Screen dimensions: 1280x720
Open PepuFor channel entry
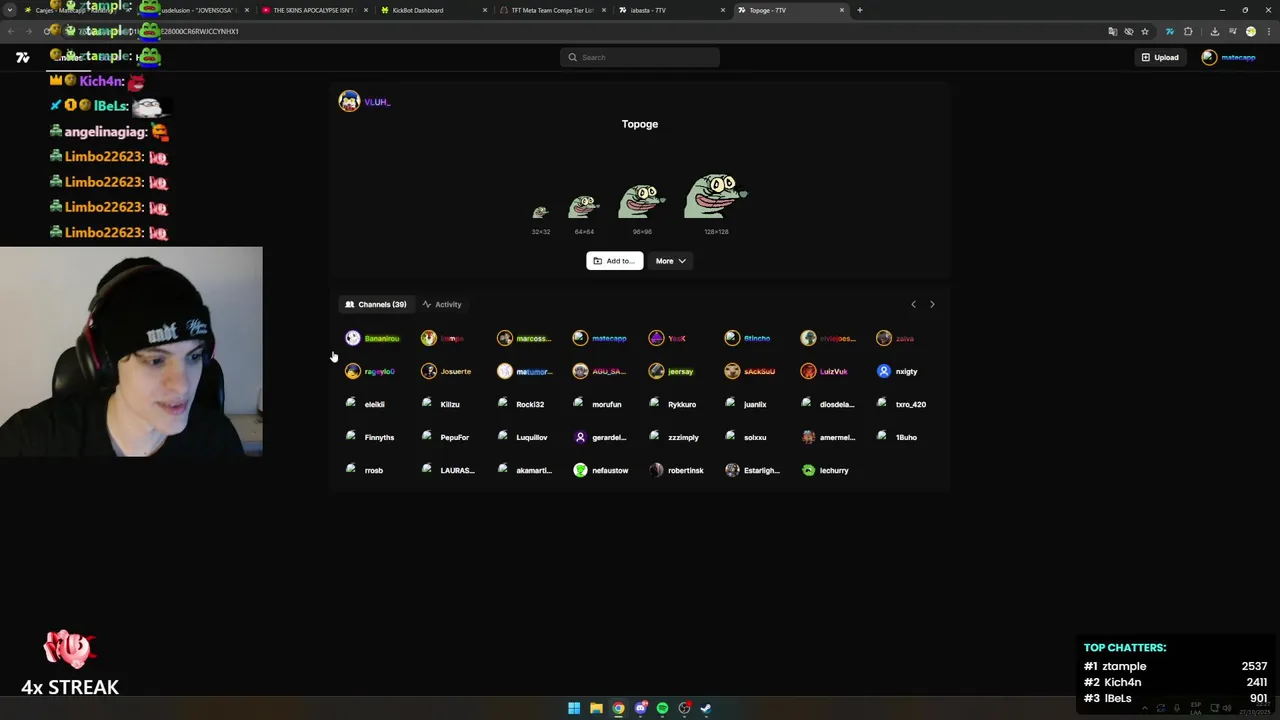coord(445,437)
